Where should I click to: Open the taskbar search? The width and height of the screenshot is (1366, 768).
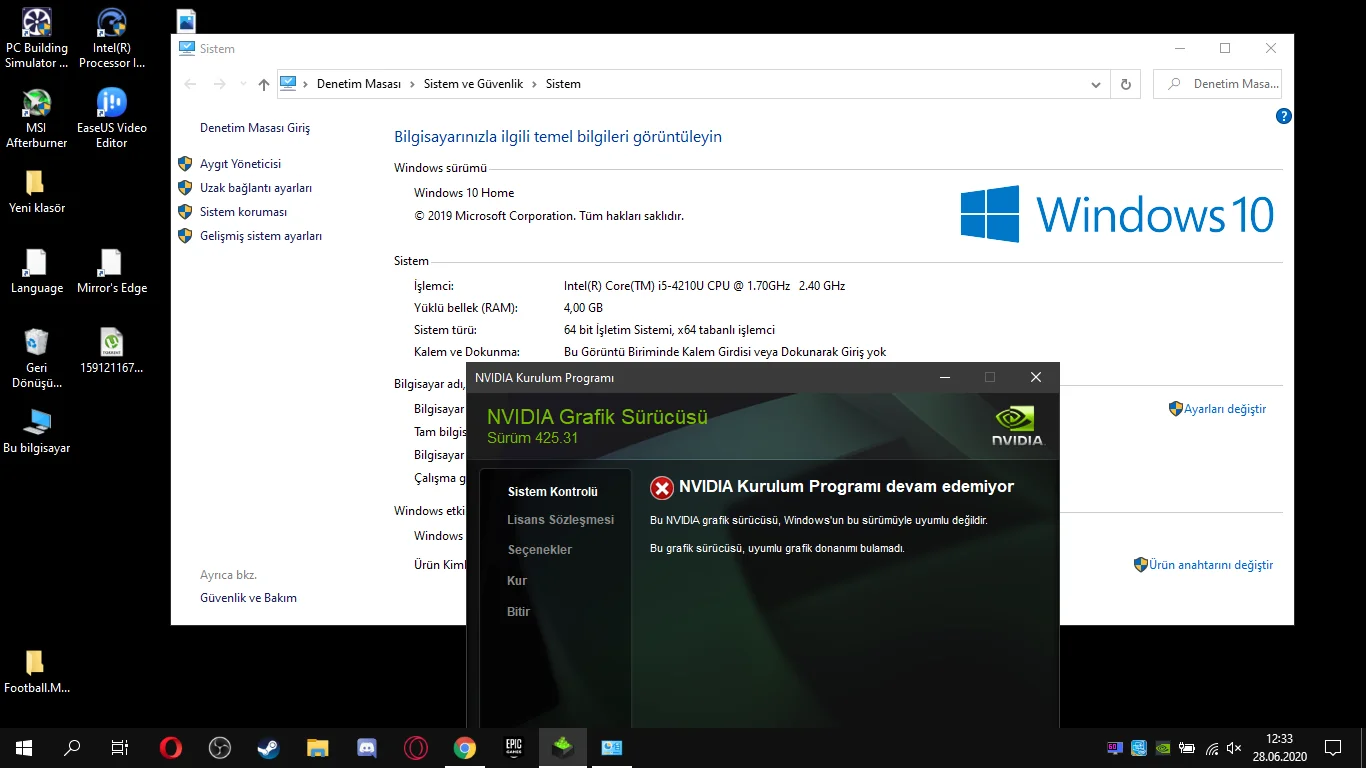pos(72,747)
